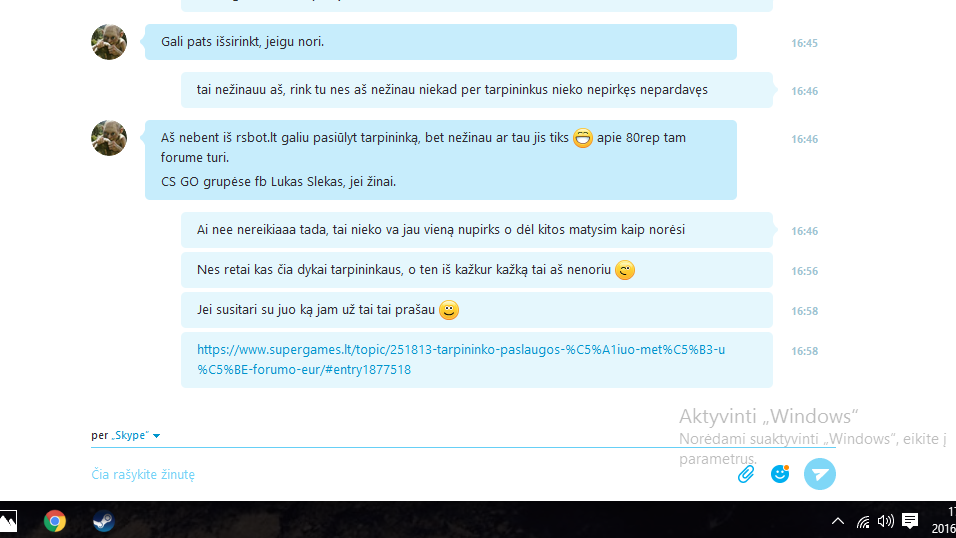Open the supergames.lt tarpininko-paslaugos link

(x=461, y=359)
